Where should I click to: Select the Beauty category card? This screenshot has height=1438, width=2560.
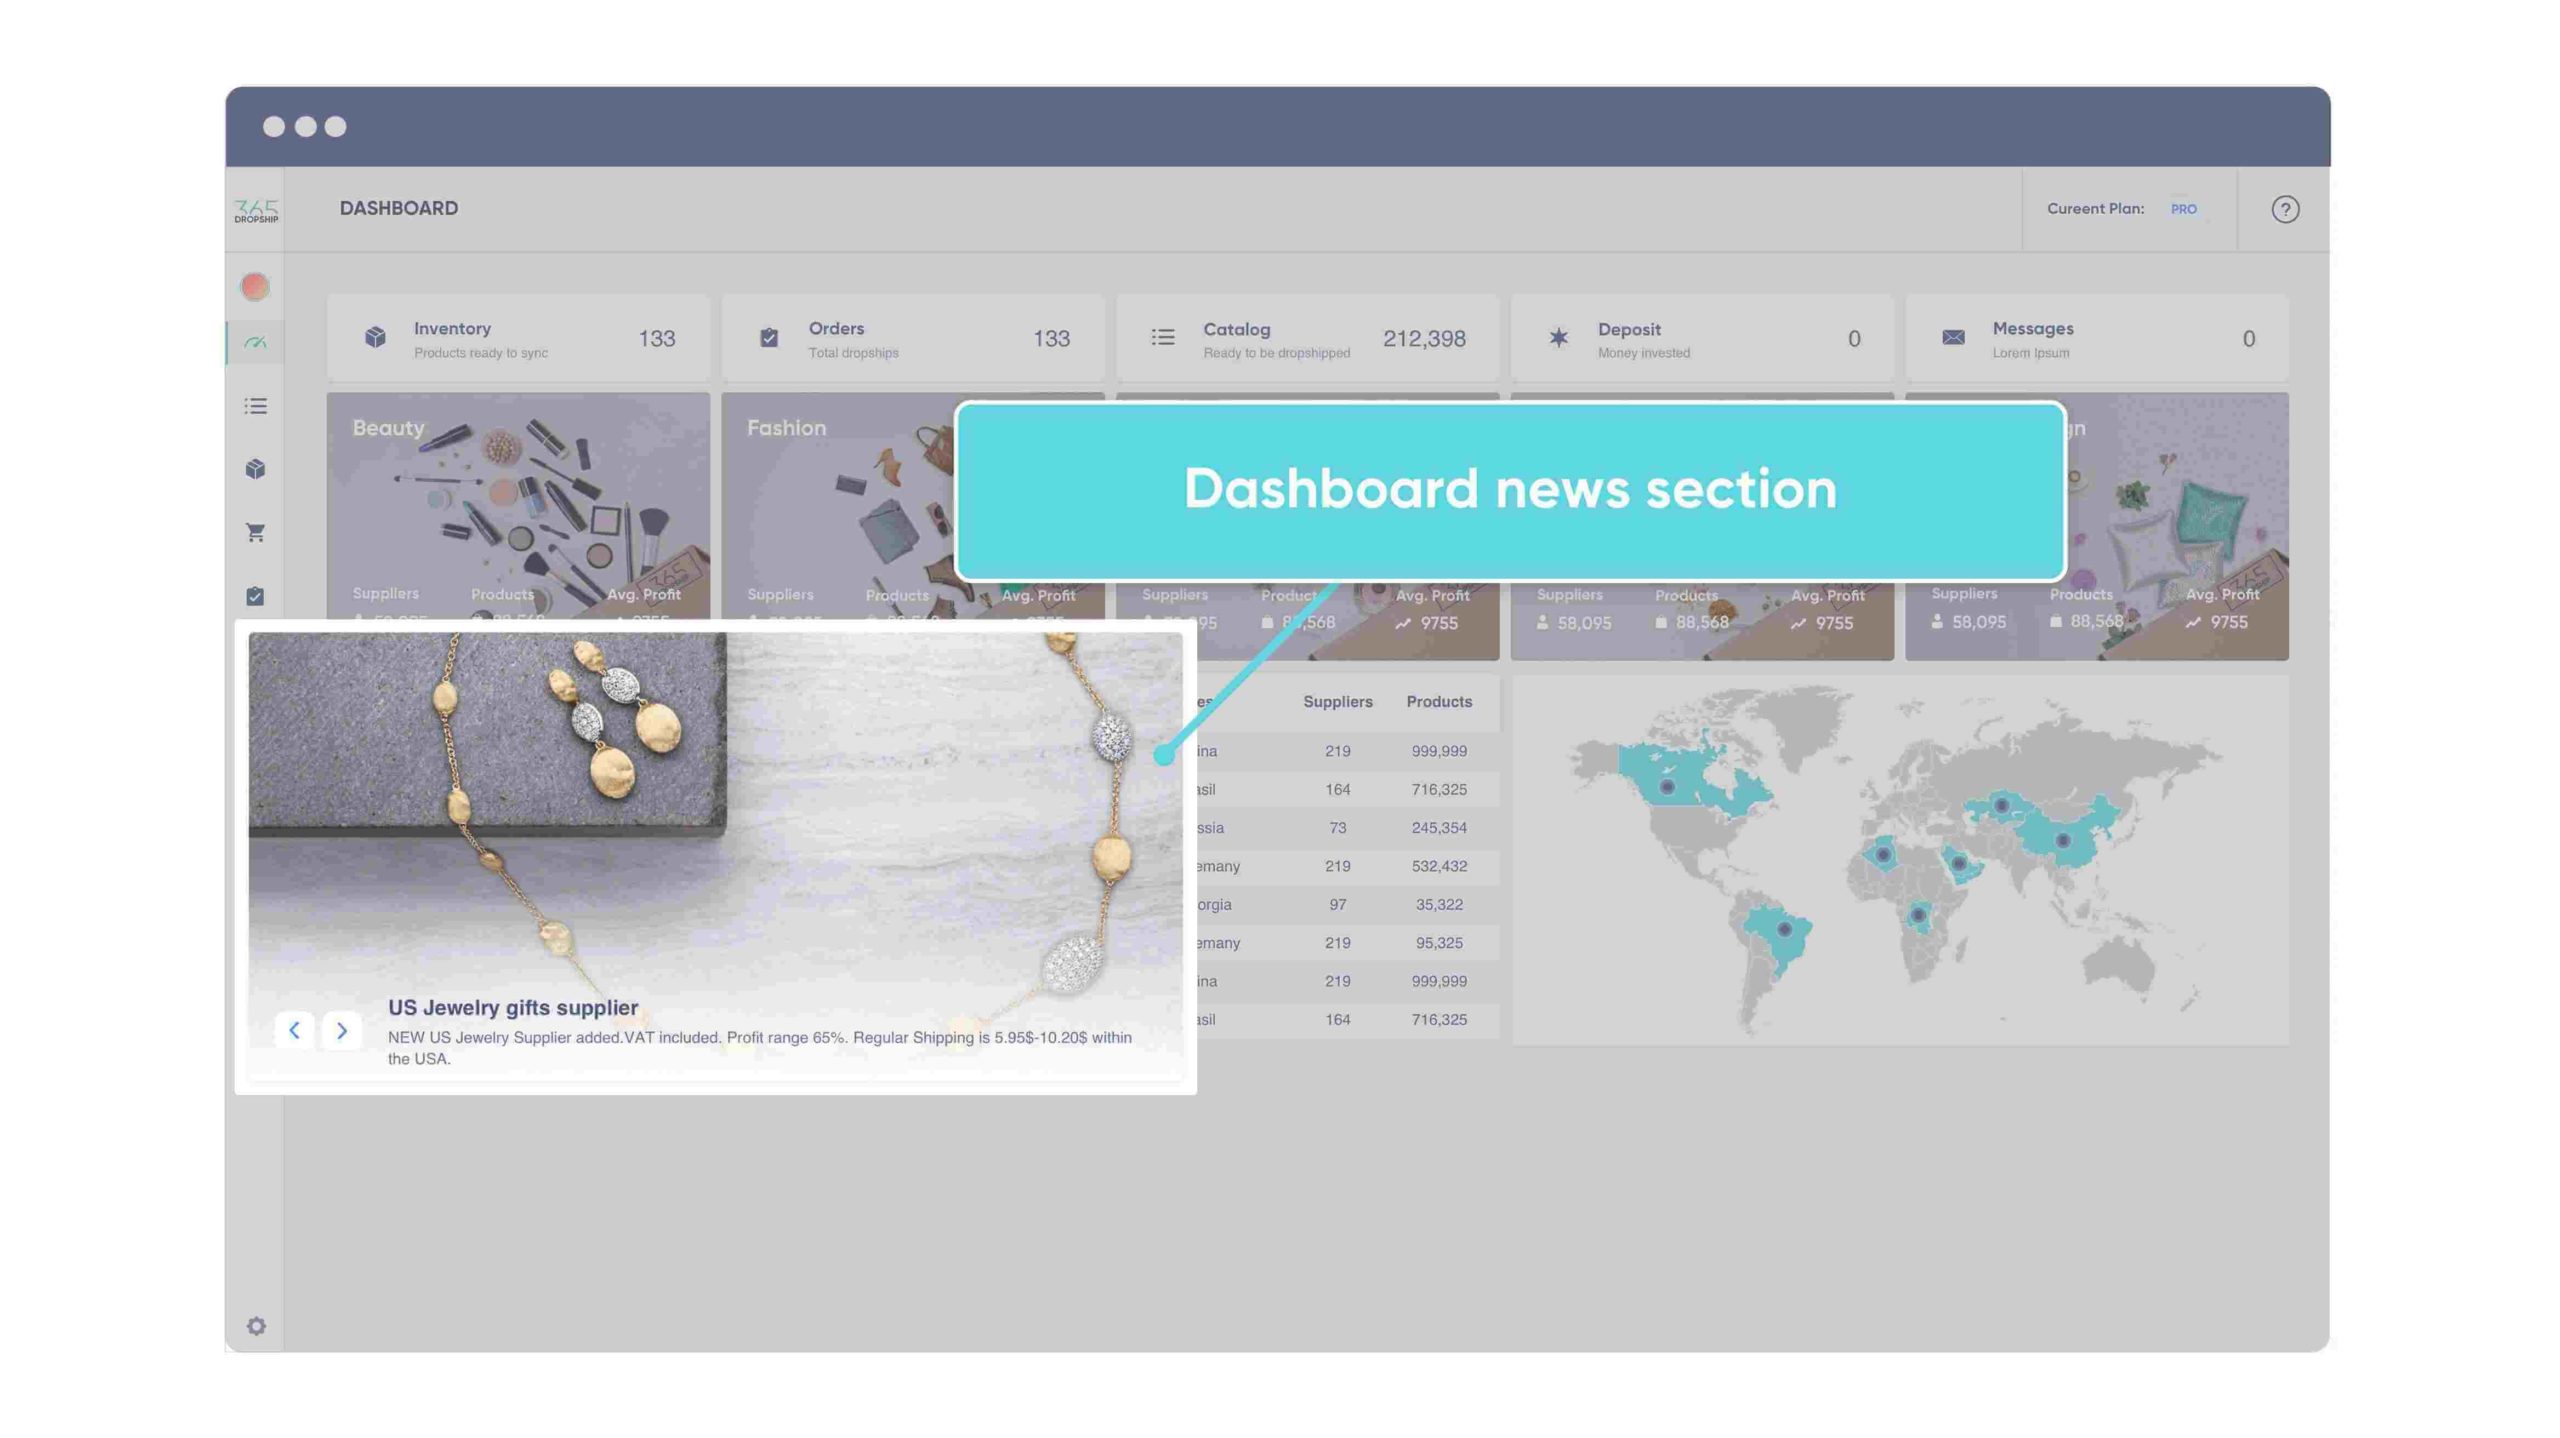coord(517,510)
